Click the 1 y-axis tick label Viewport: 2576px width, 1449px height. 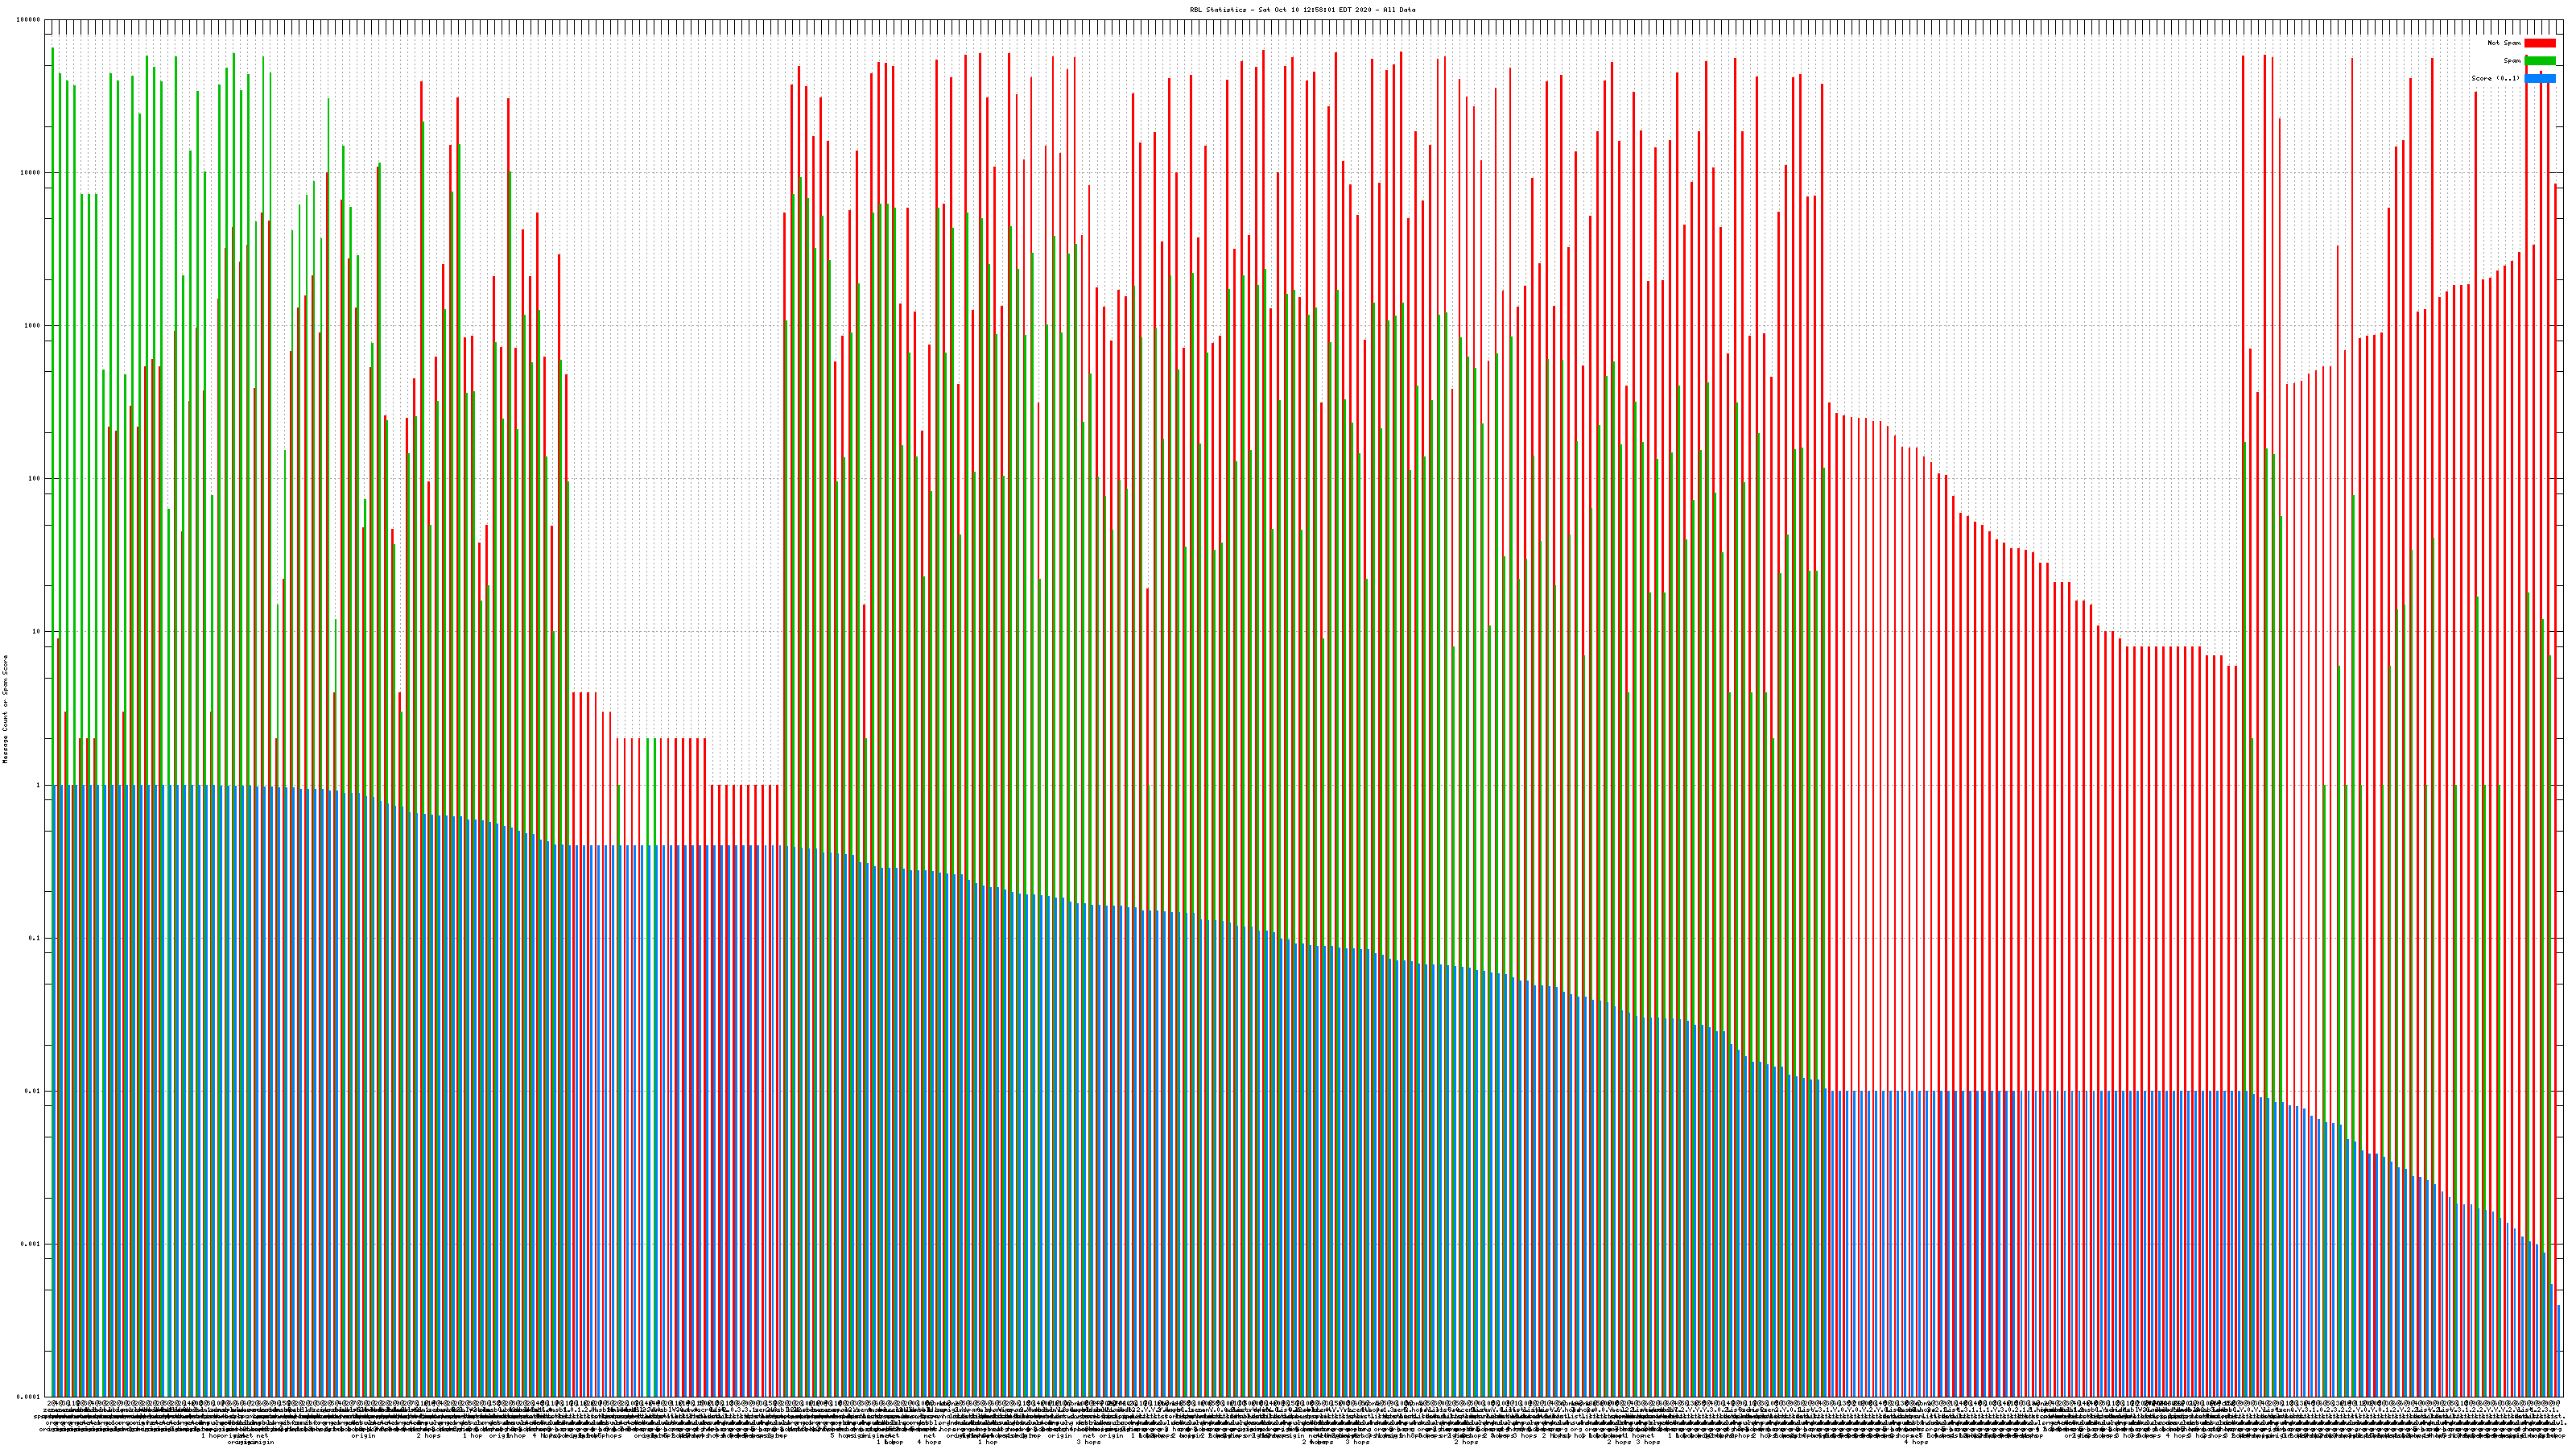[38, 785]
